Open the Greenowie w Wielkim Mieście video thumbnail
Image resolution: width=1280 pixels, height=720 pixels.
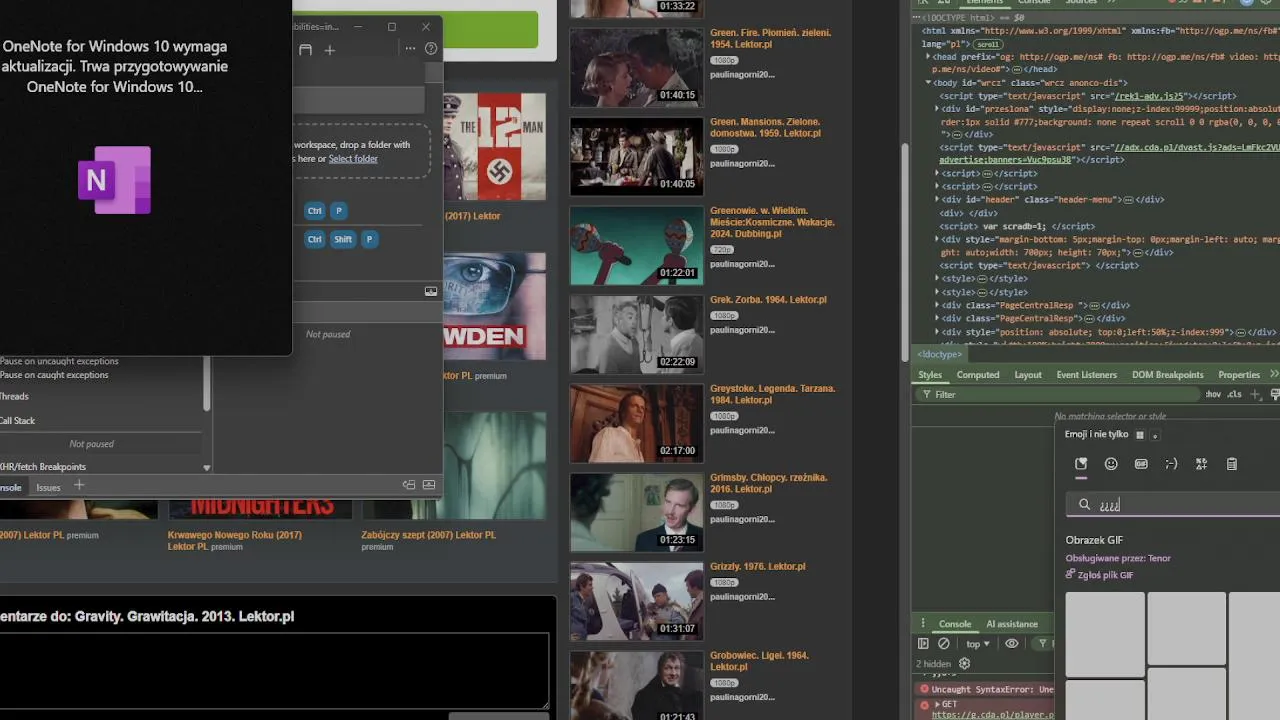636,245
